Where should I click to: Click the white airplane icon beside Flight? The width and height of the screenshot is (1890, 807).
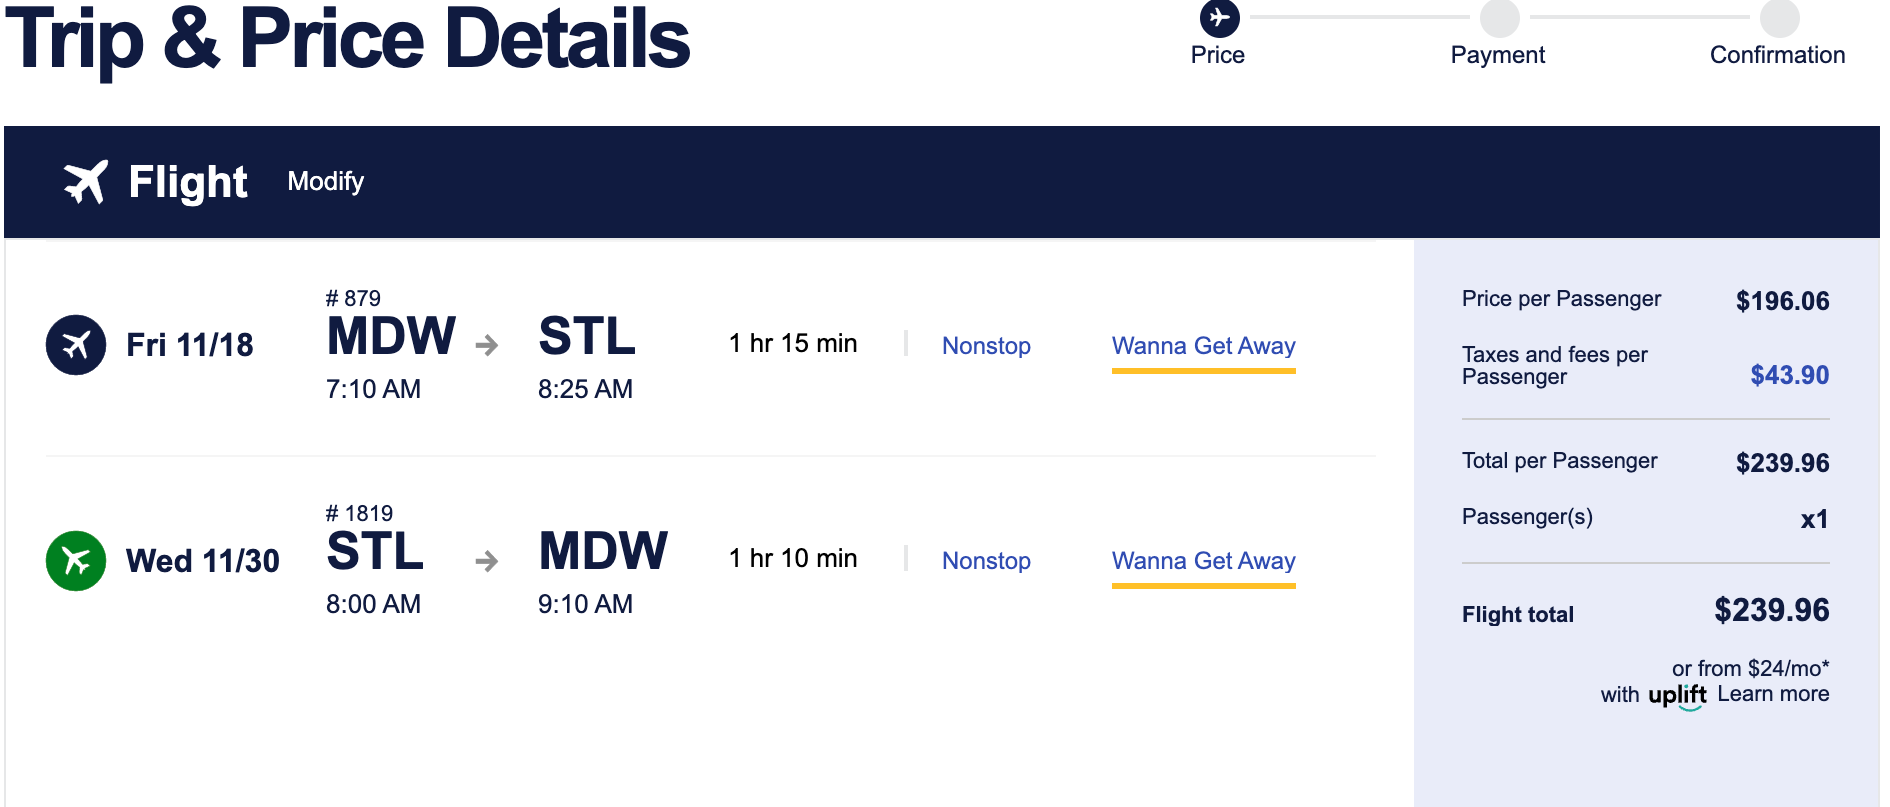(85, 182)
